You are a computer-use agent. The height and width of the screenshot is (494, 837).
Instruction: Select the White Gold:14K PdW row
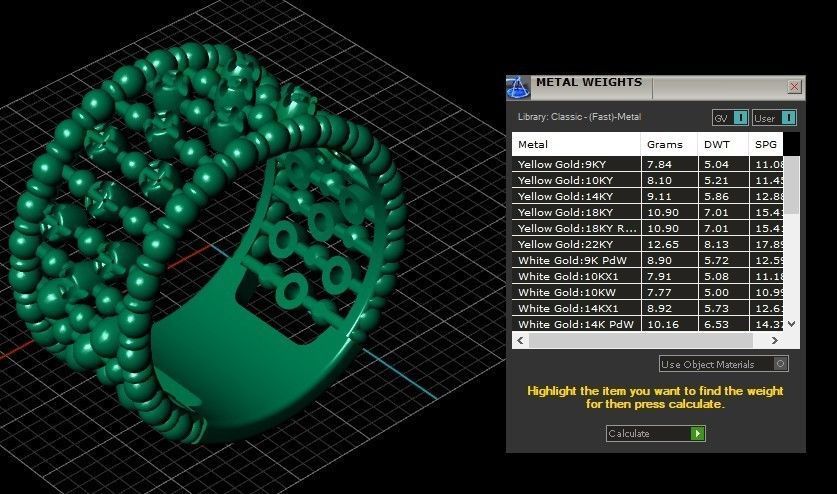coord(648,324)
